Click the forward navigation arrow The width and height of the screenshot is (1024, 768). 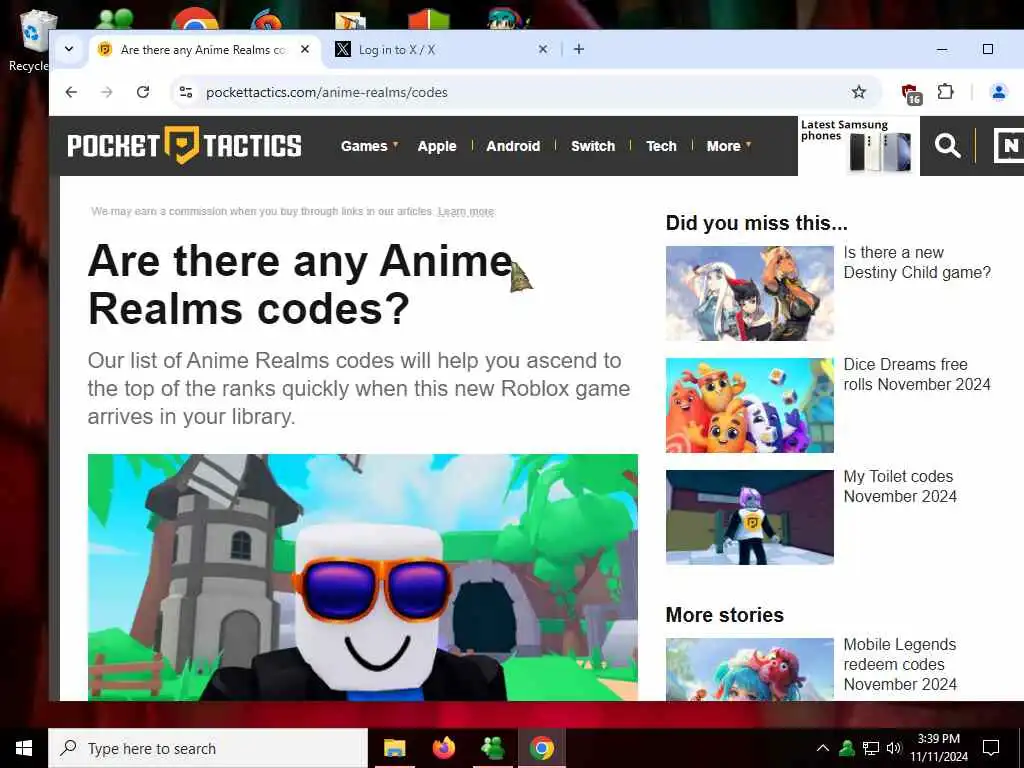(x=106, y=92)
